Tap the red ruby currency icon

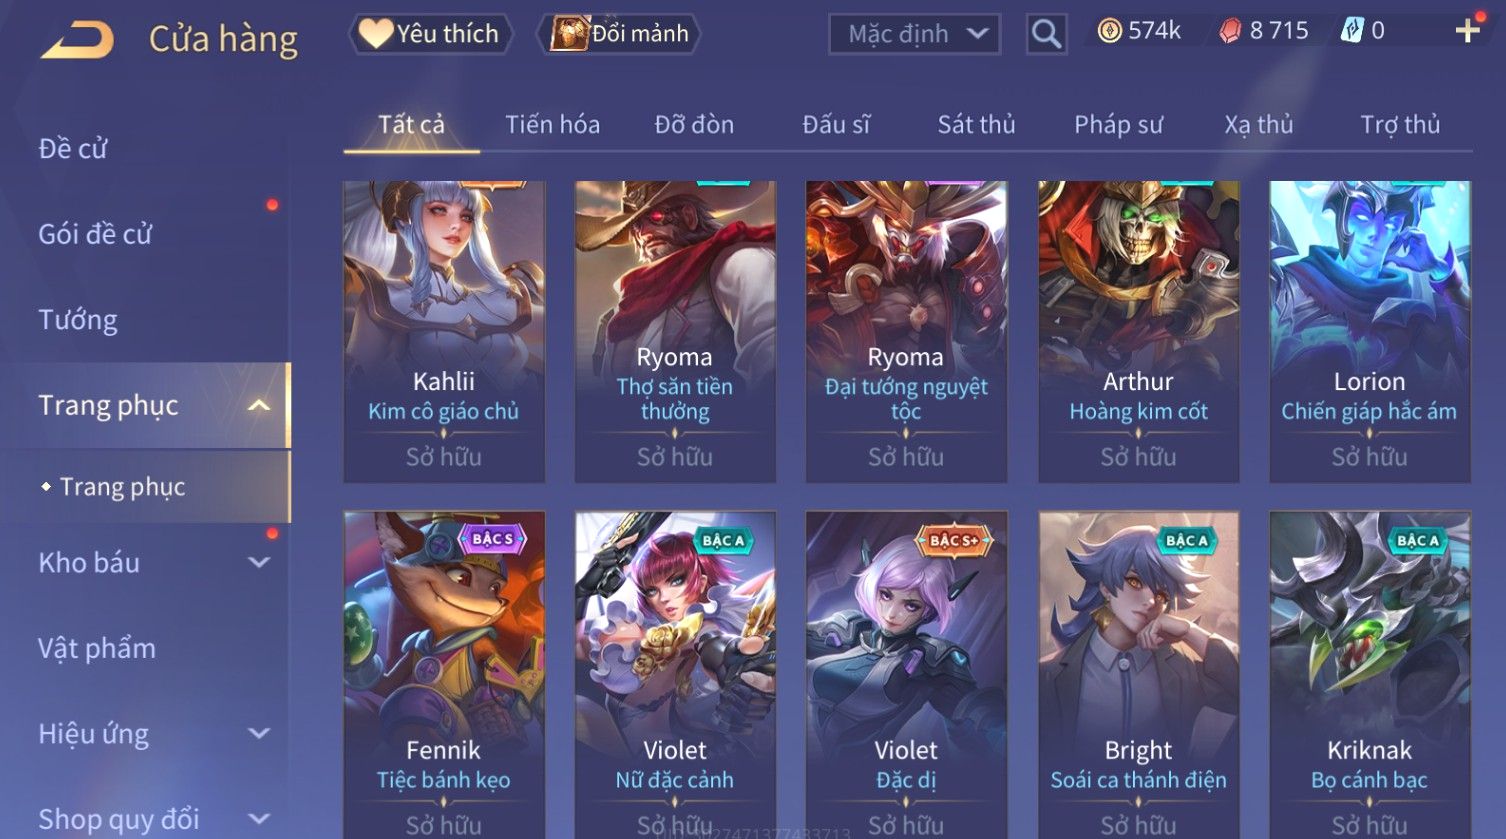coord(1230,31)
